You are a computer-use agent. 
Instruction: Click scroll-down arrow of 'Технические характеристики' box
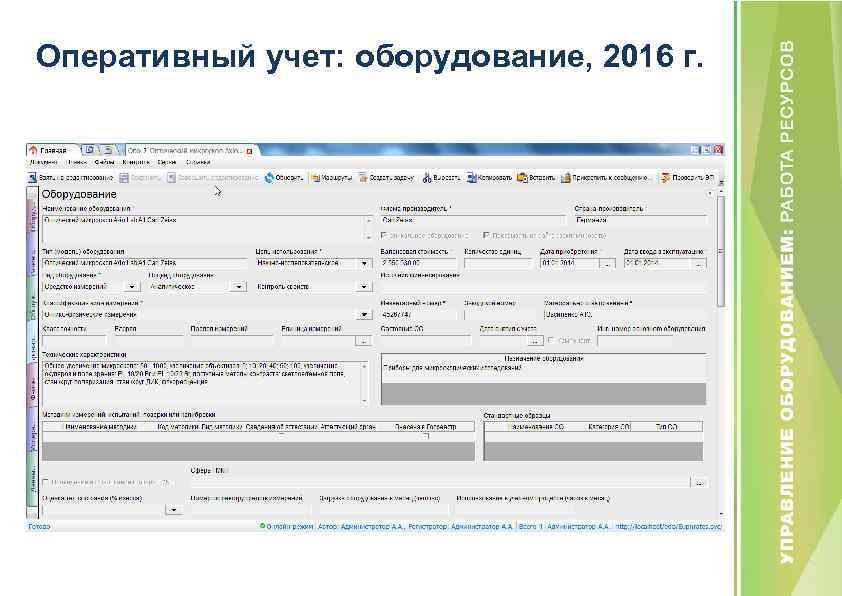(x=365, y=401)
